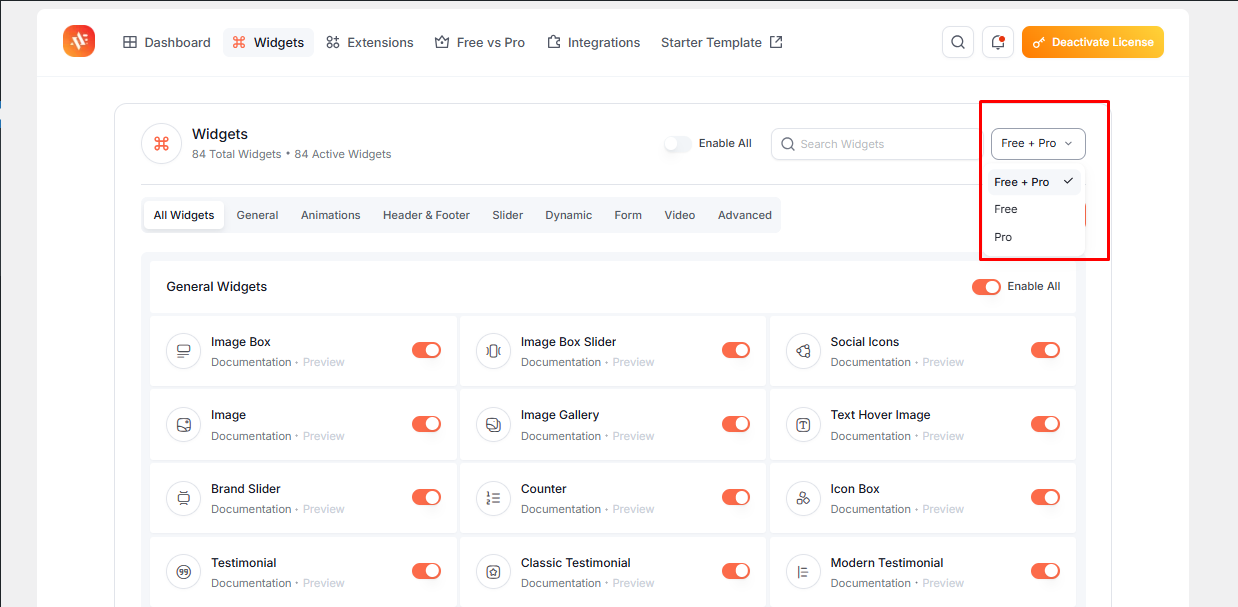Click the Image widget icon

point(183,425)
